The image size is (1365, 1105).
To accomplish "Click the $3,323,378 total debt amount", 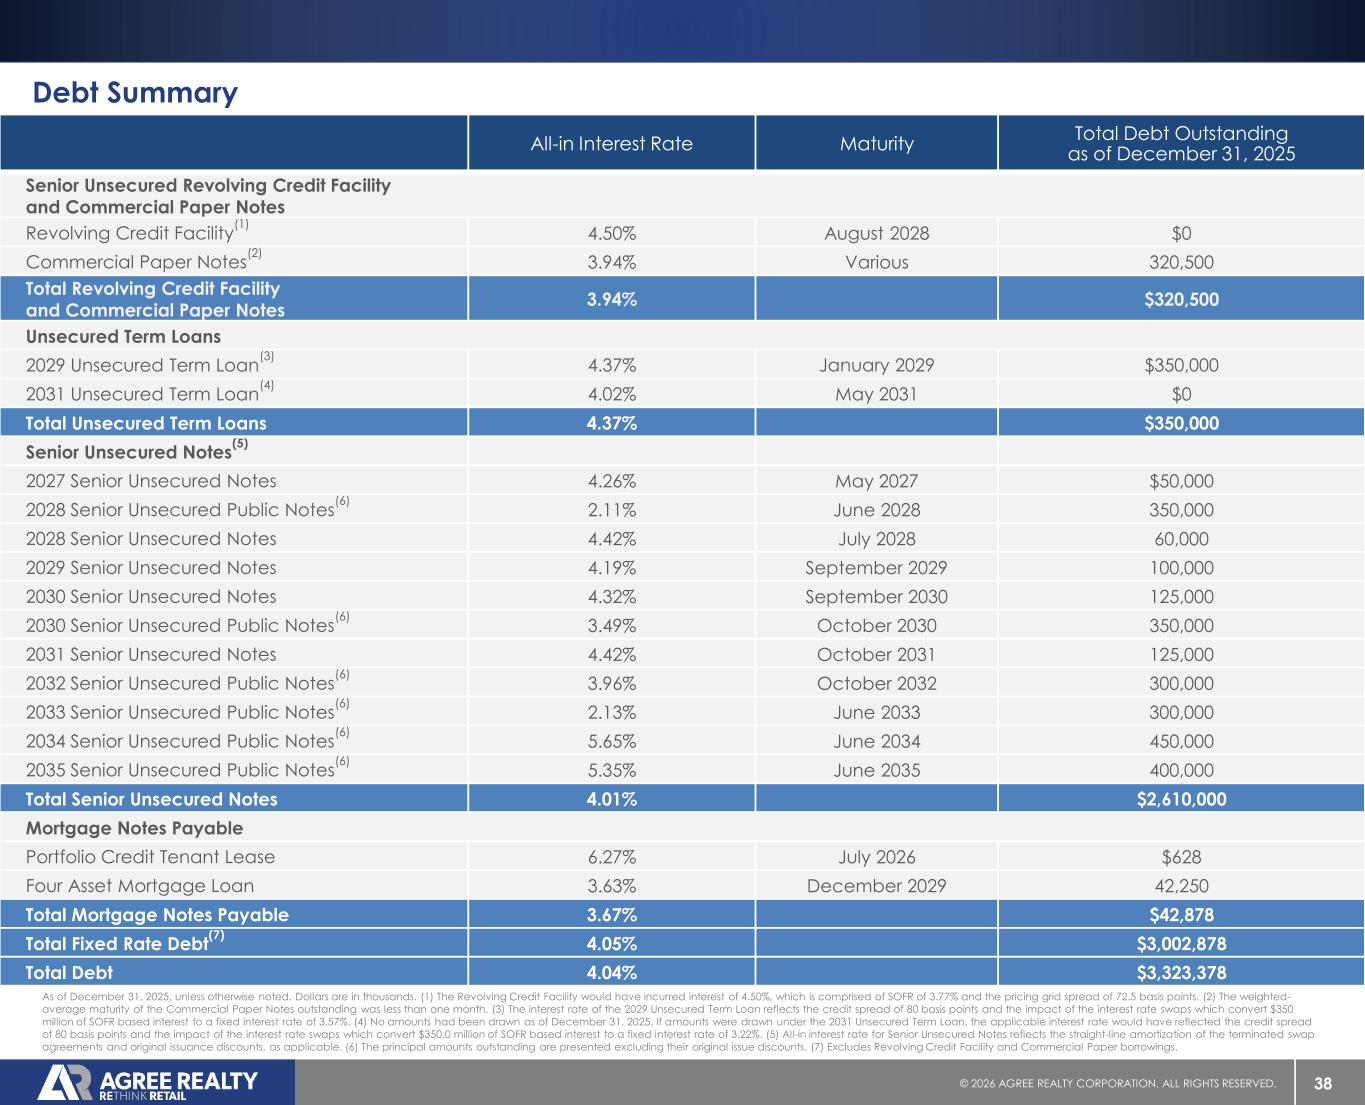I will [1181, 973].
